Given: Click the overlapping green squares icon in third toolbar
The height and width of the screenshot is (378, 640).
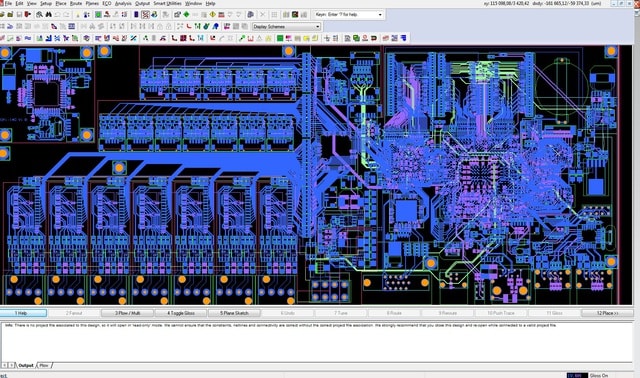Looking at the screenshot, I should point(356,38).
